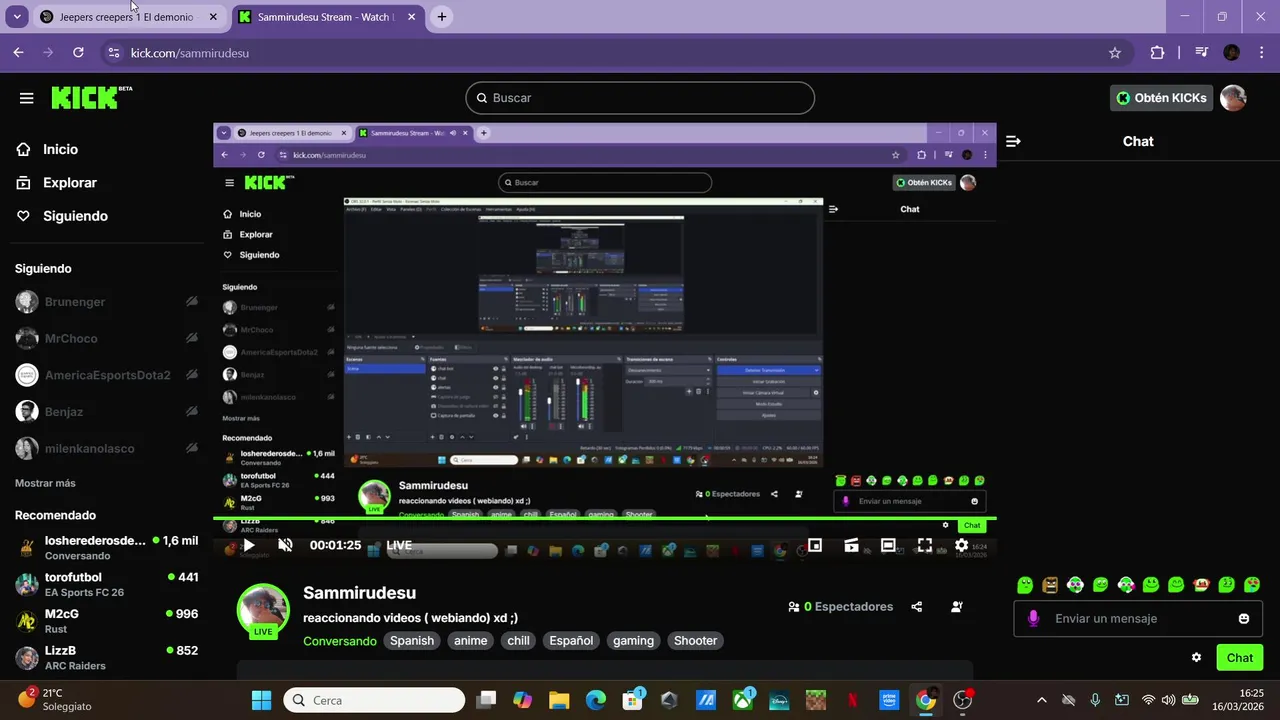Open Chrome extensions puzzle icon
The width and height of the screenshot is (1280, 720).
pos(1157,53)
